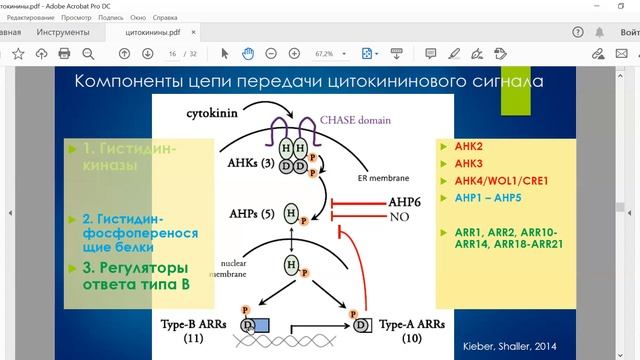Click the Type-A ARRs label
640x360 pixels.
(x=412, y=324)
